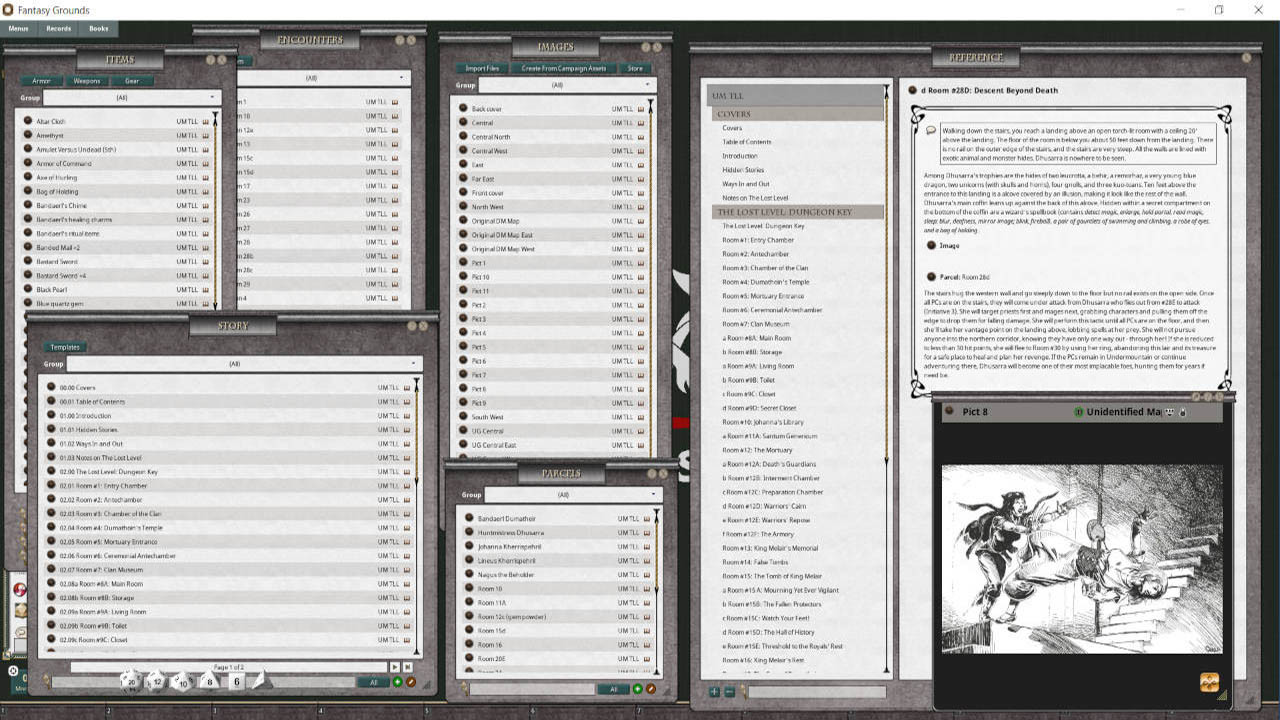Toggle identified state of Unidentified Map
Image resolution: width=1280 pixels, height=720 pixels.
[1079, 410]
